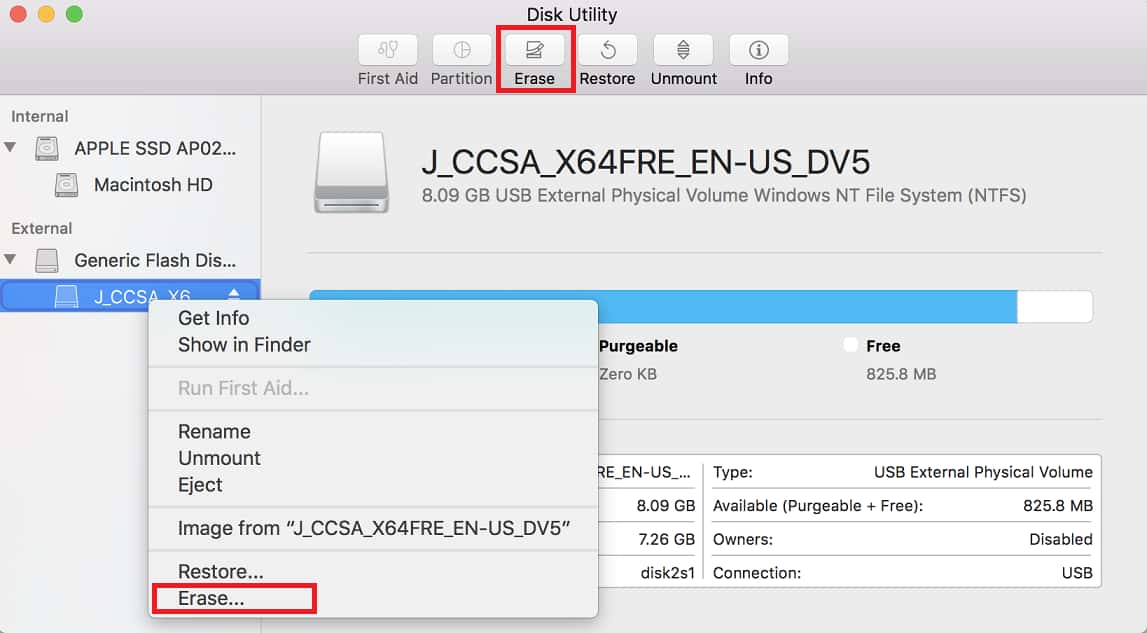Image resolution: width=1147 pixels, height=633 pixels.
Task: Close the Disk Utility window
Action: coord(18,14)
